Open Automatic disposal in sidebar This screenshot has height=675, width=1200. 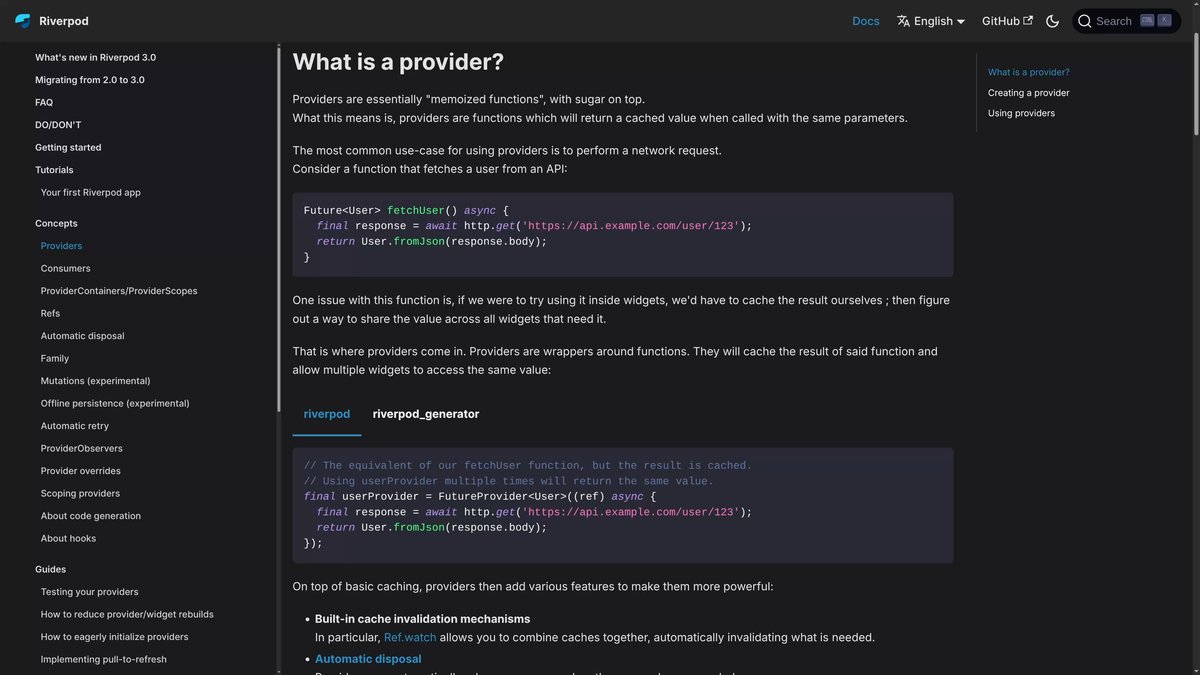click(x=83, y=336)
